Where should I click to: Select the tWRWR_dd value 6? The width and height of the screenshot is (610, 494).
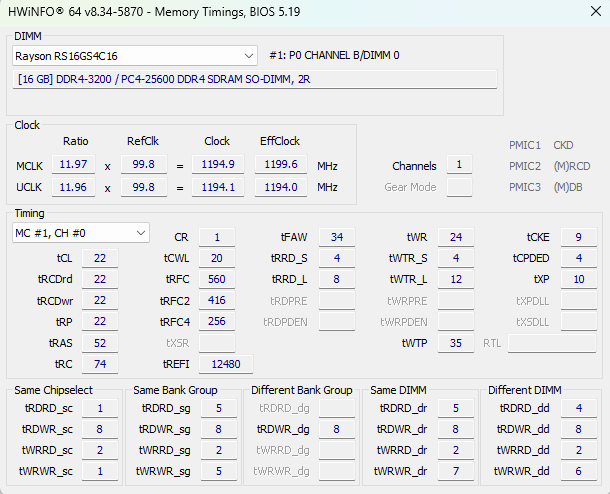click(579, 471)
